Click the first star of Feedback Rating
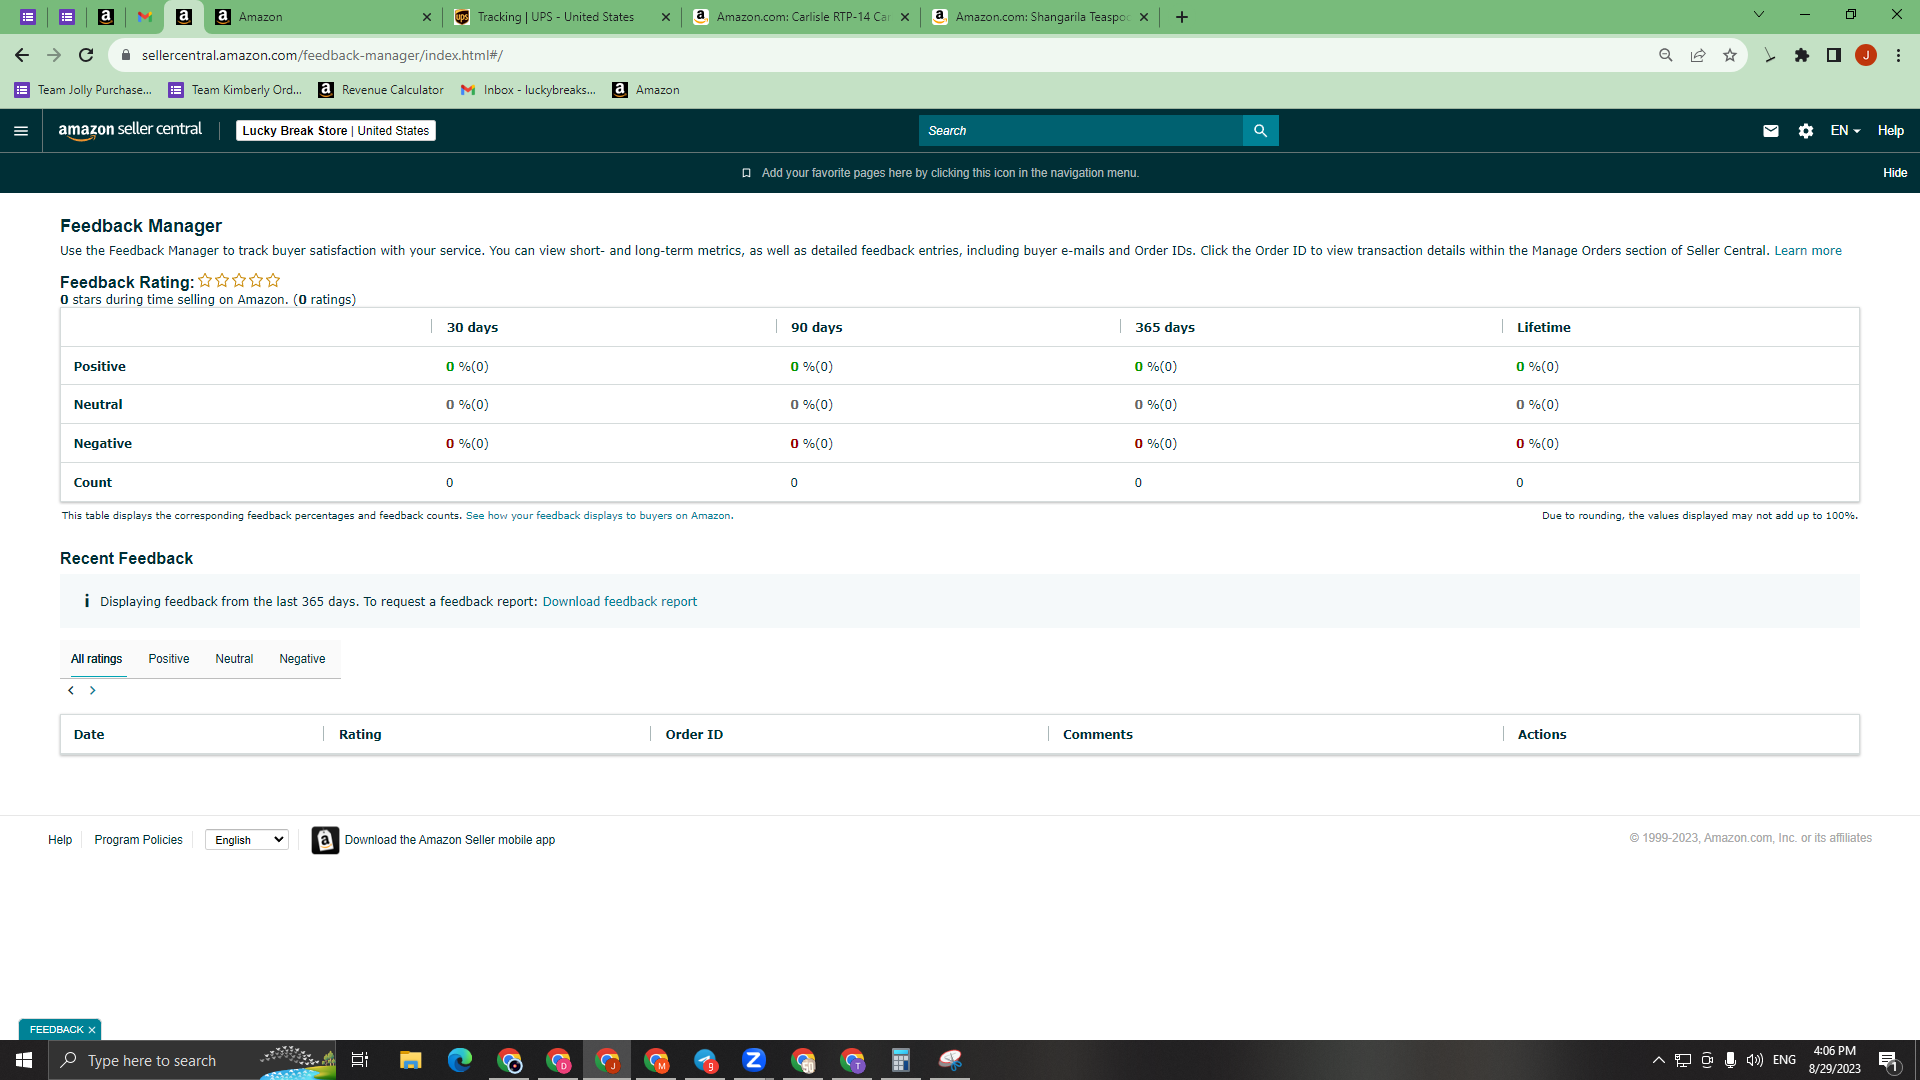1920x1080 pixels. click(205, 281)
